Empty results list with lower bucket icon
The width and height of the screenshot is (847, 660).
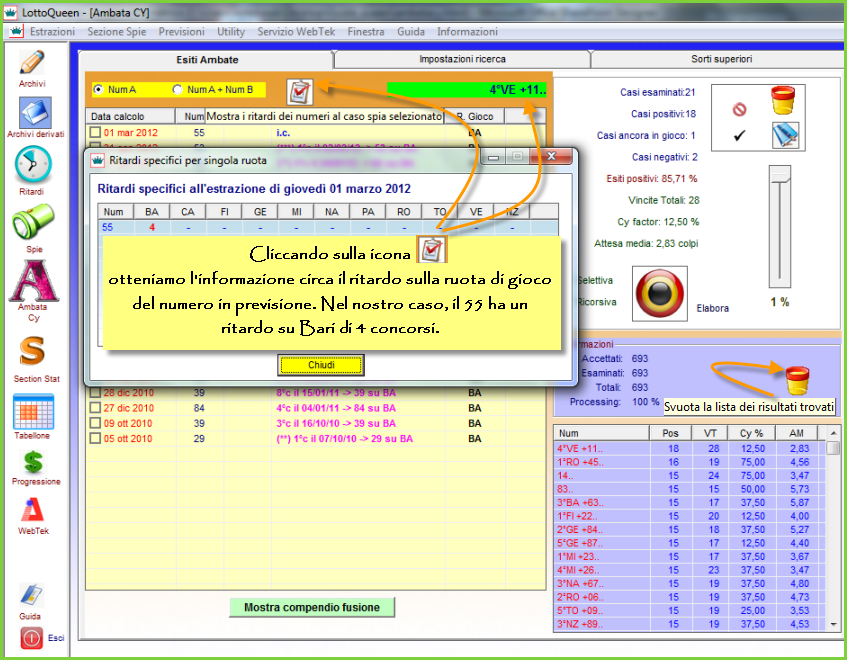797,380
